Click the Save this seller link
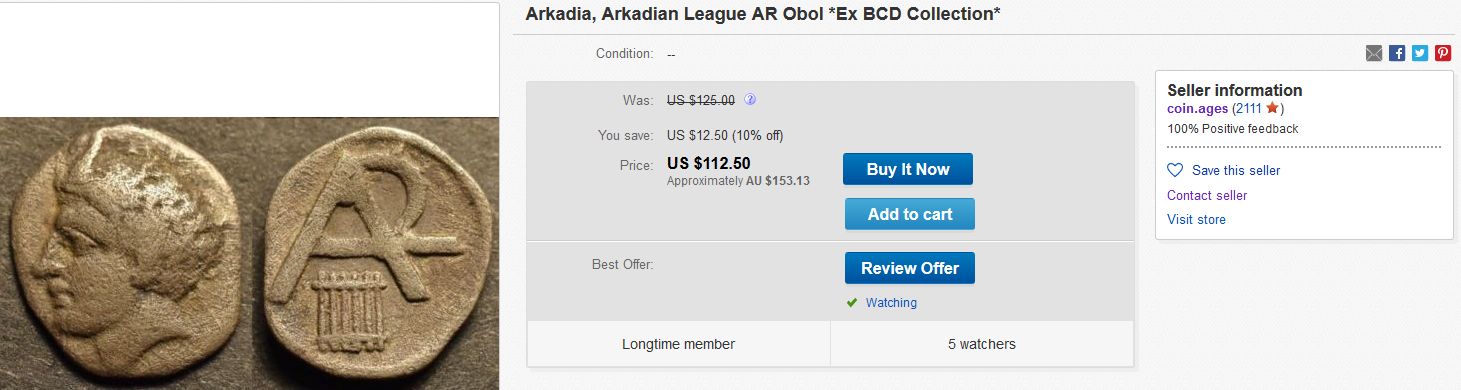 [1236, 171]
